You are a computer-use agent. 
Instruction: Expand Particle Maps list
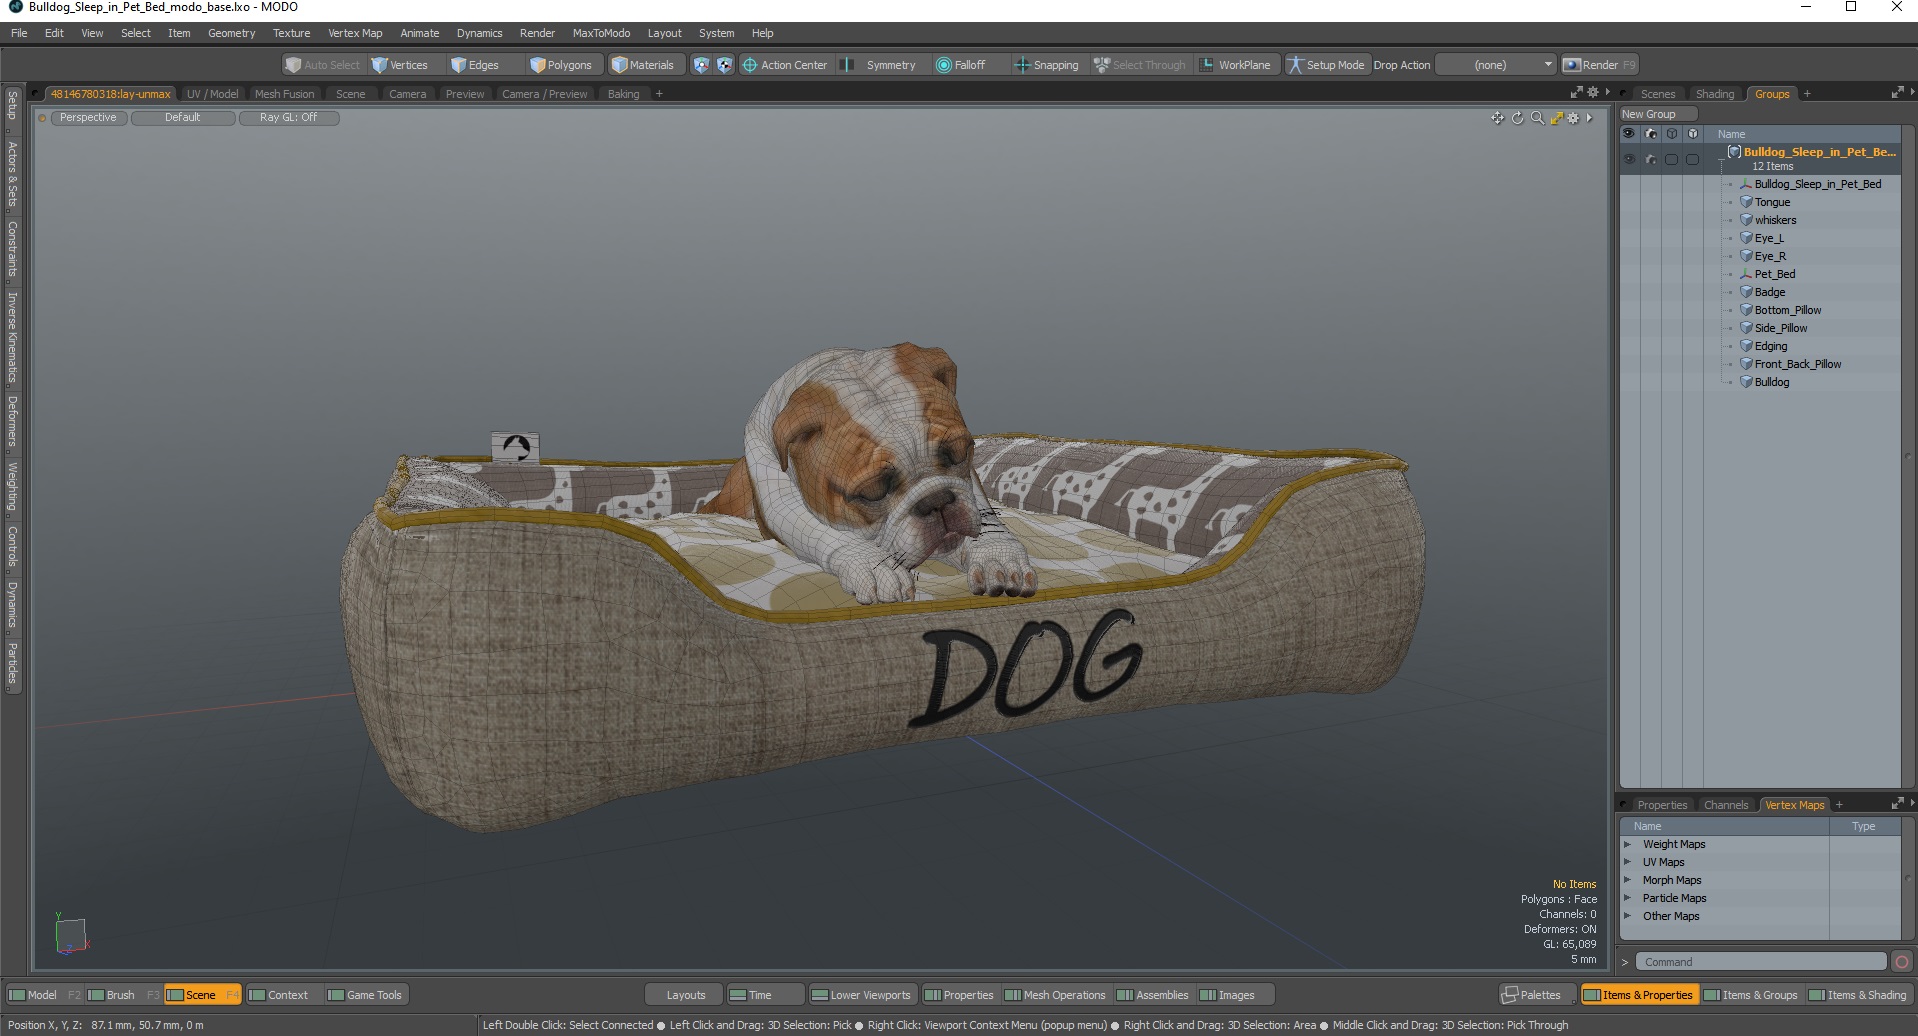(1627, 898)
